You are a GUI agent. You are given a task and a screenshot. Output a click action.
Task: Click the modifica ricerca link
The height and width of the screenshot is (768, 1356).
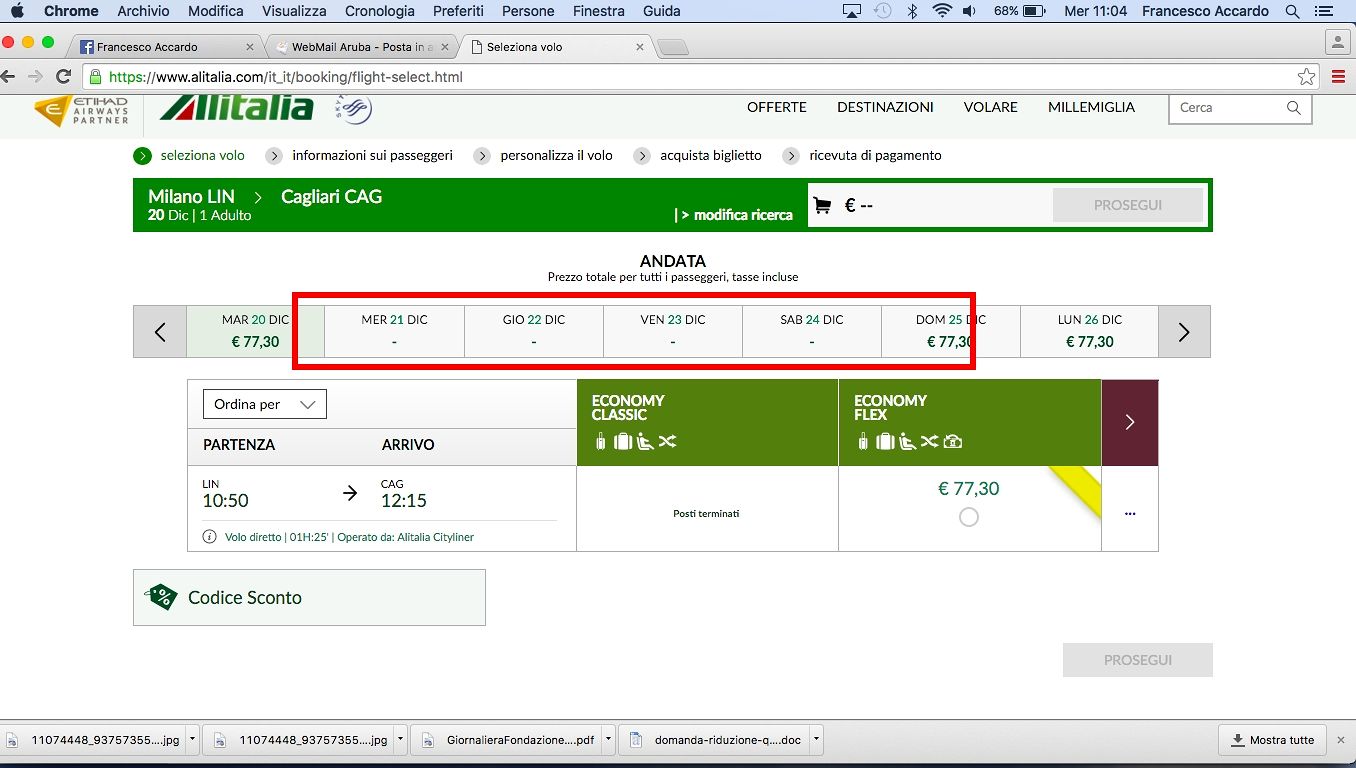click(737, 215)
